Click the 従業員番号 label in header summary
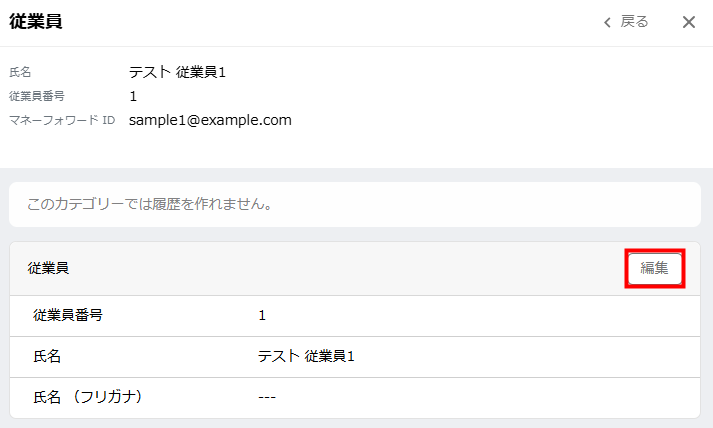Screen dimensions: 713x428 tap(37, 96)
